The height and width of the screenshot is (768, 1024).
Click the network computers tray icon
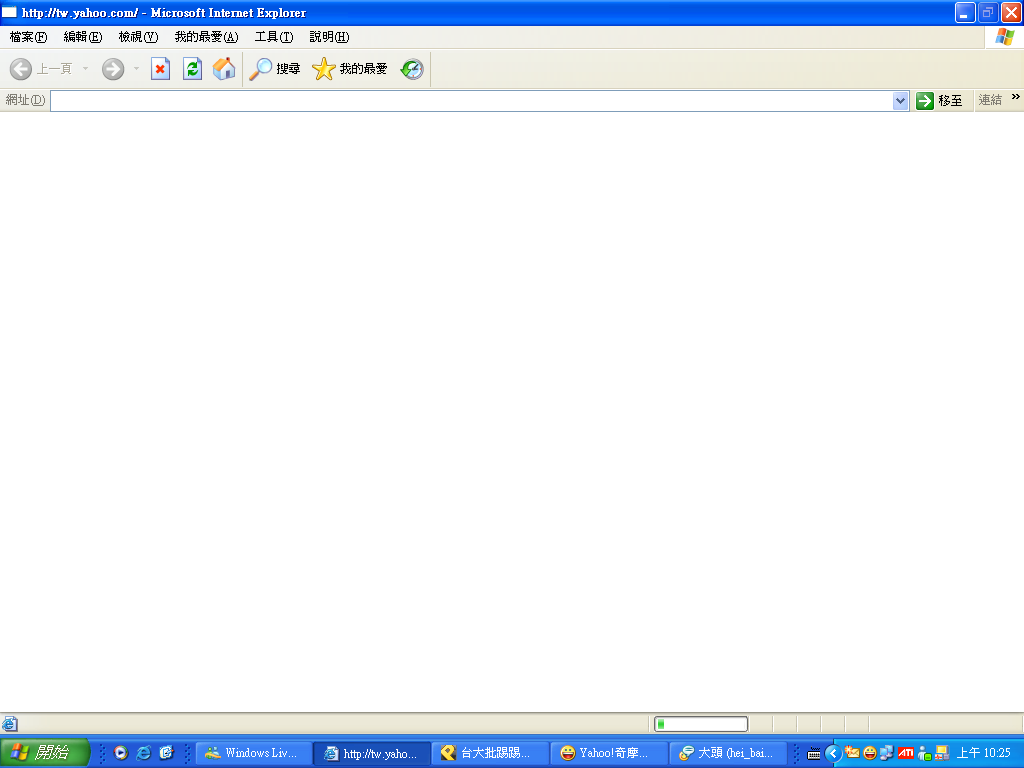pyautogui.click(x=887, y=753)
